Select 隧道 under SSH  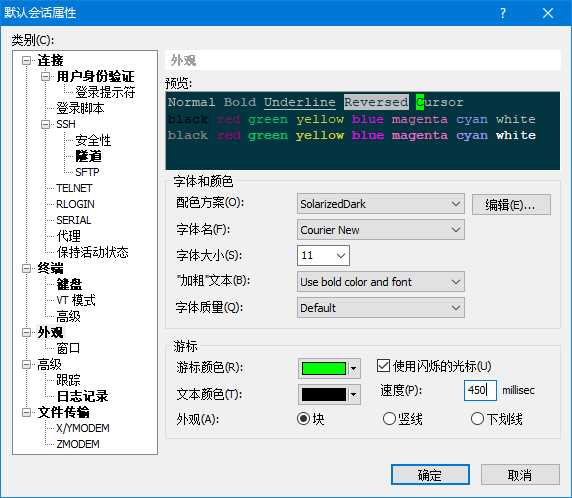click(x=89, y=156)
